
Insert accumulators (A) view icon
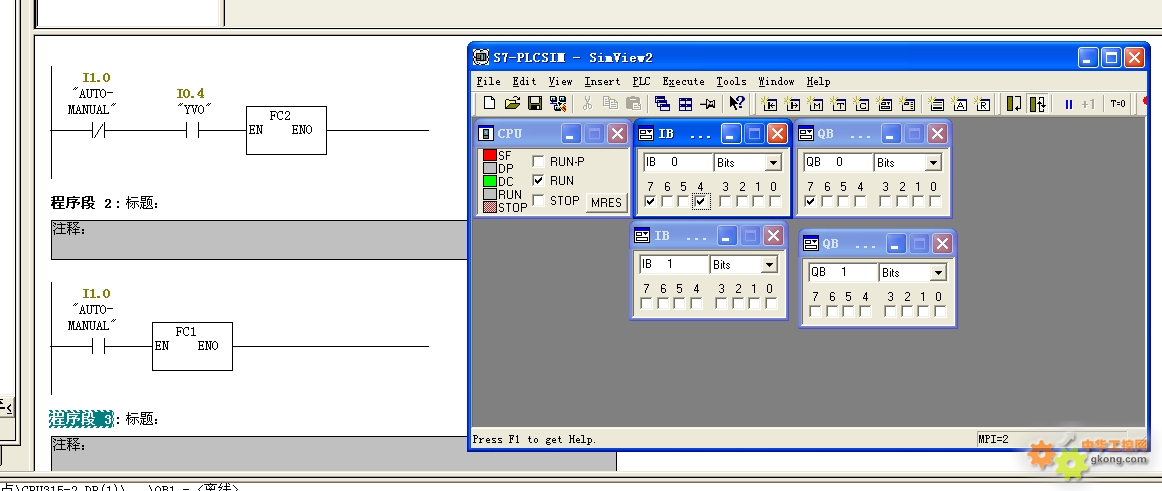[x=960, y=104]
